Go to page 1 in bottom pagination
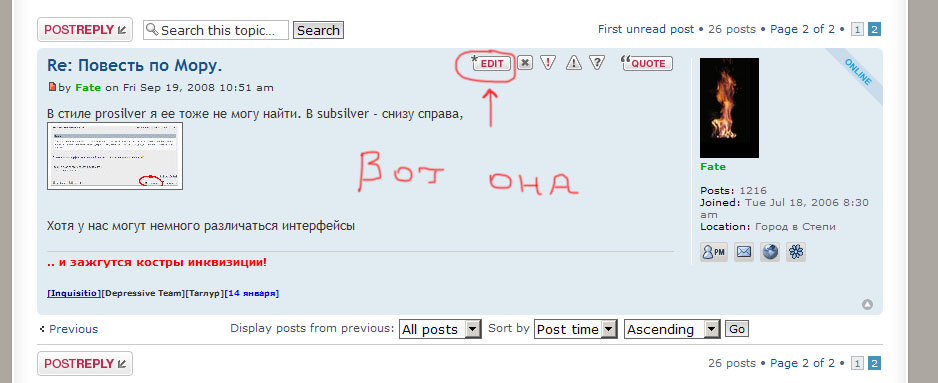This screenshot has height=383, width=938. 857,363
